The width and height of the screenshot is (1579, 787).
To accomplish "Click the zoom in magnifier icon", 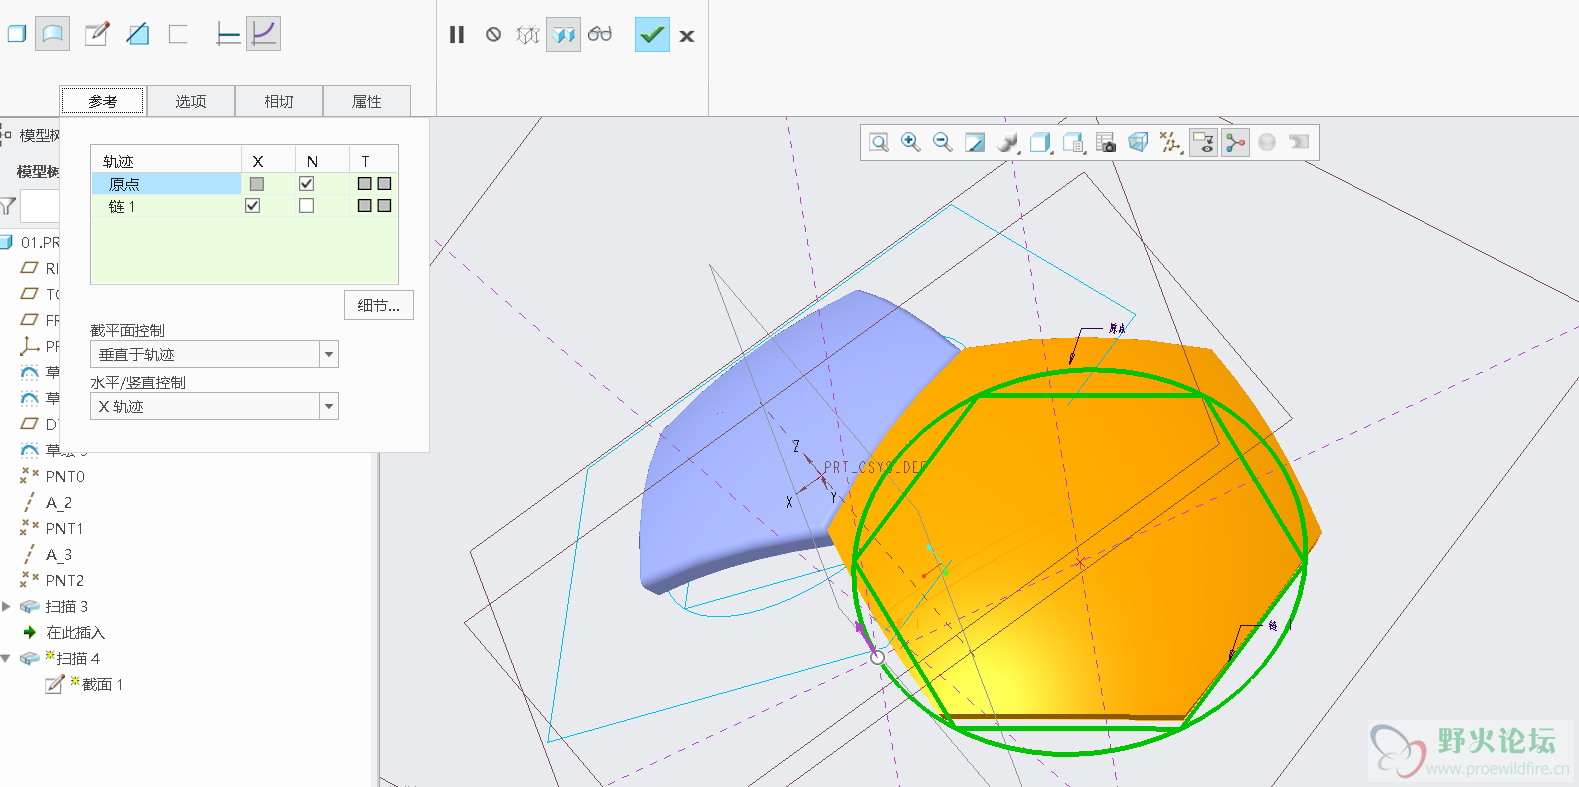I will point(910,142).
